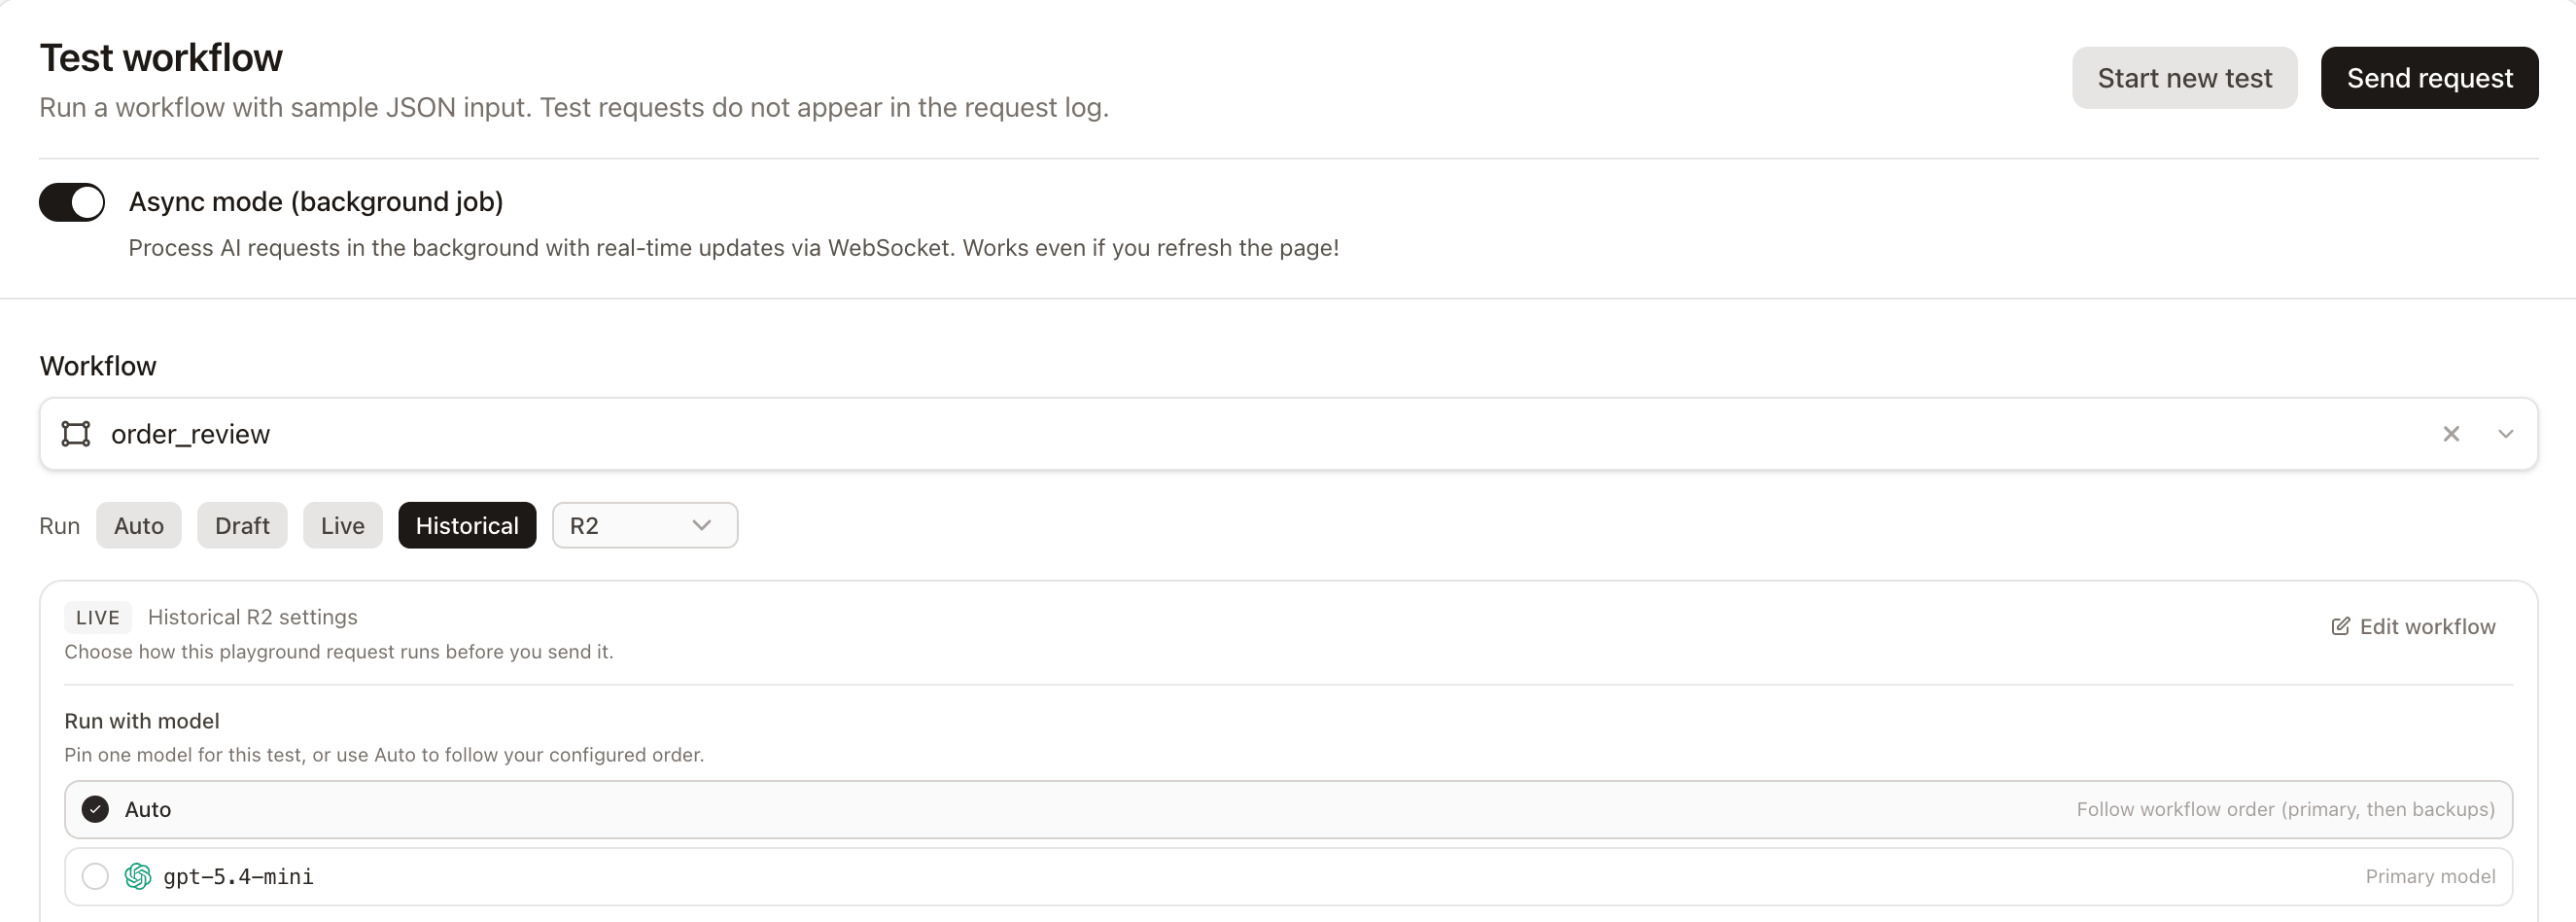
Task: Toggle Async mode off
Action: 72,202
